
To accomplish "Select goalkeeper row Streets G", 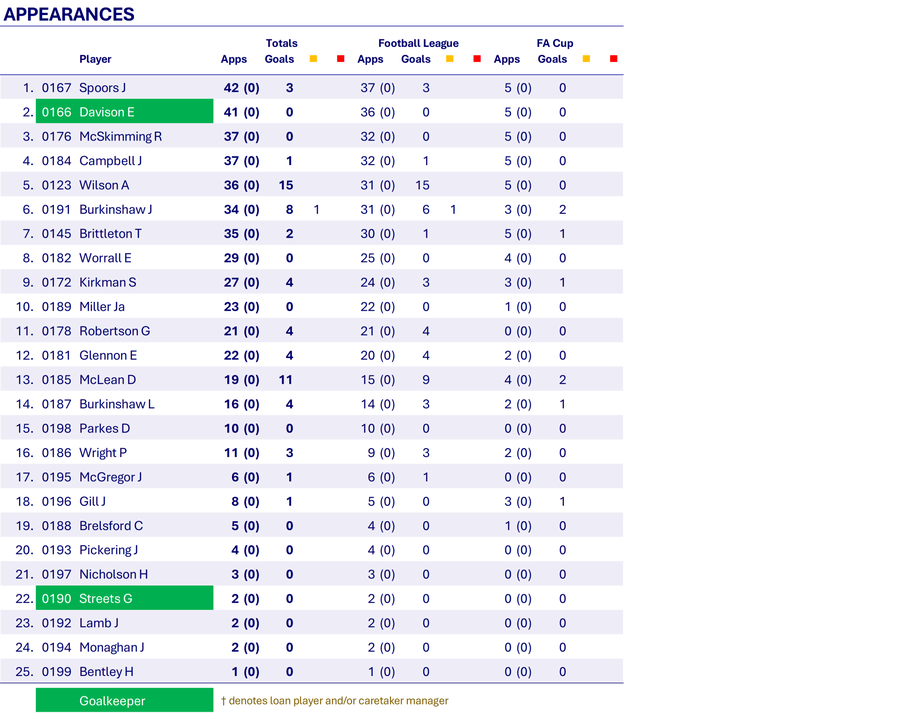I will (125, 598).
